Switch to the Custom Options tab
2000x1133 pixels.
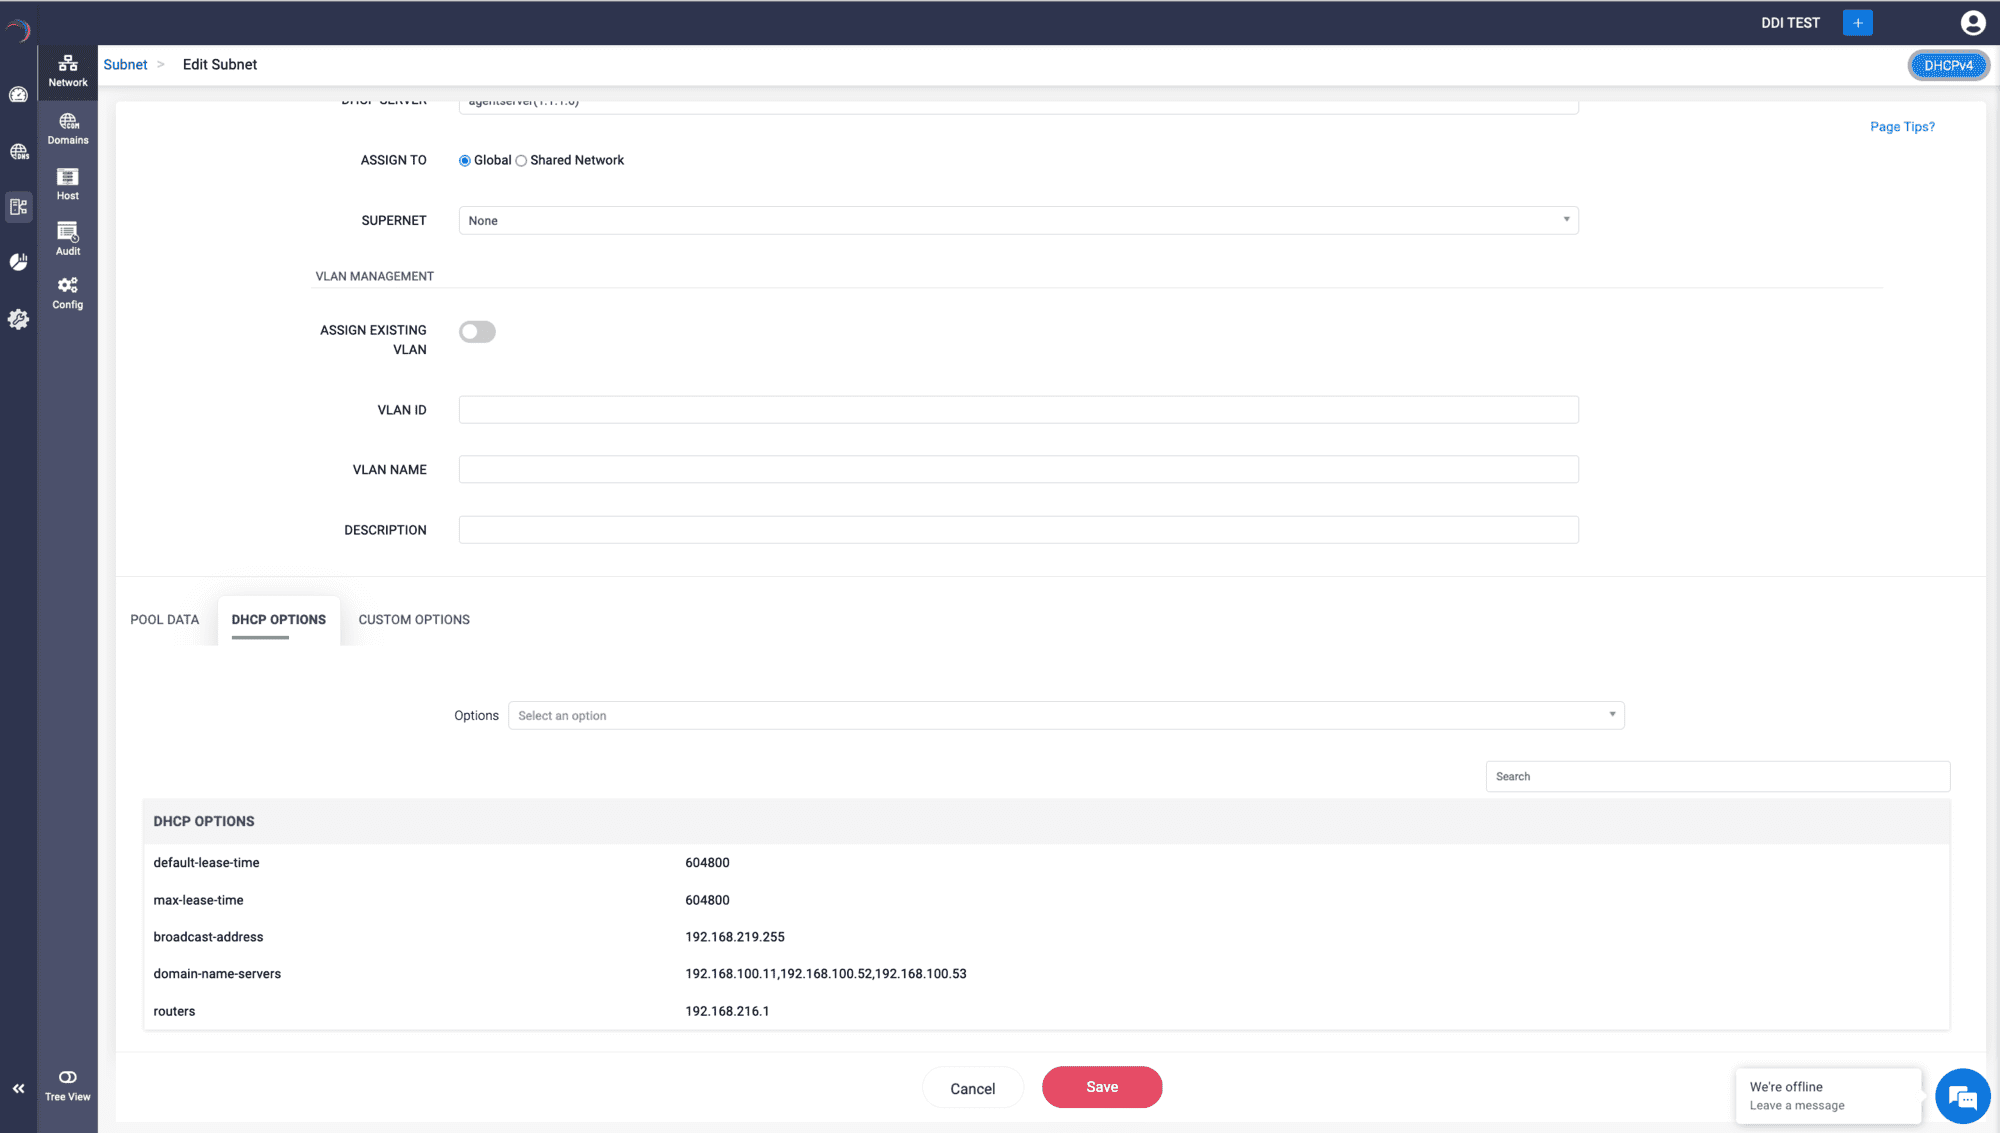(414, 620)
